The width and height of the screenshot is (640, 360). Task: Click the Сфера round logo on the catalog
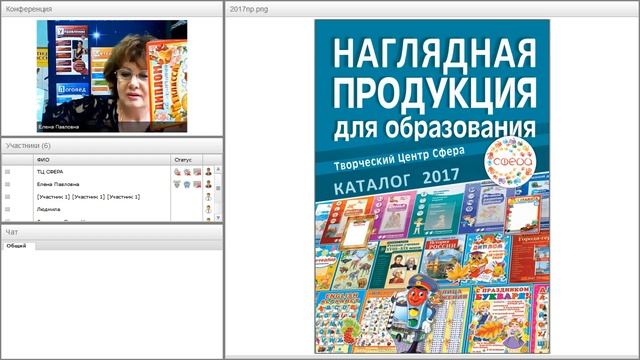(511, 162)
